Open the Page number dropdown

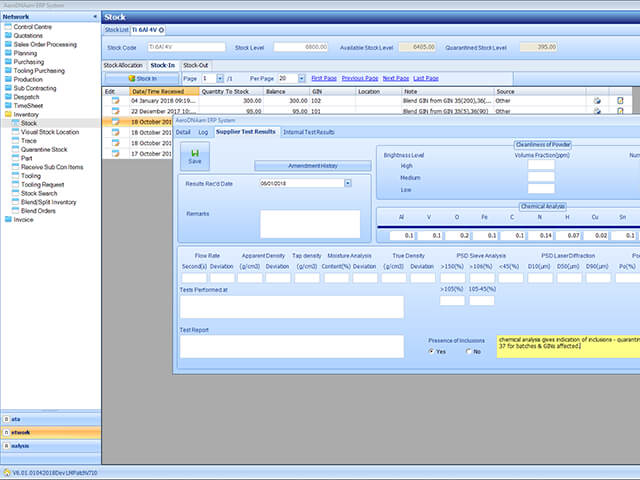click(x=220, y=78)
